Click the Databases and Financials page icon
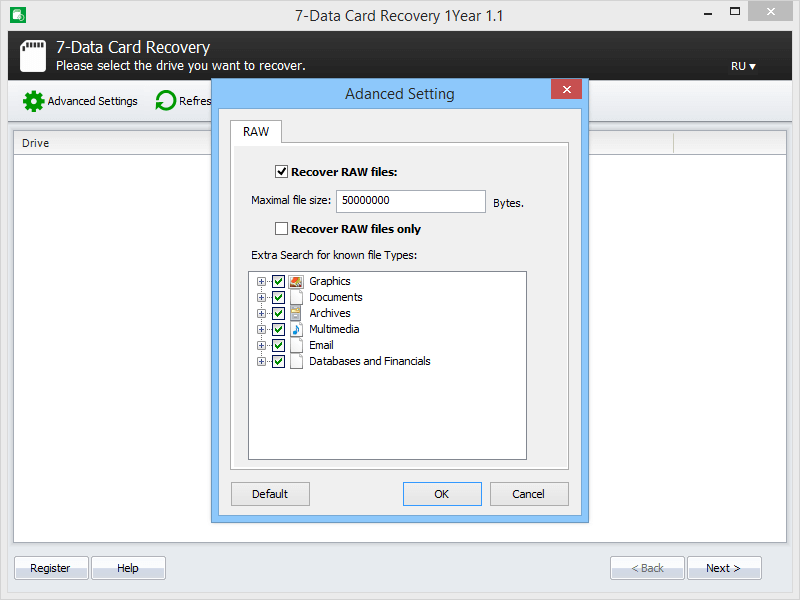 click(x=296, y=361)
